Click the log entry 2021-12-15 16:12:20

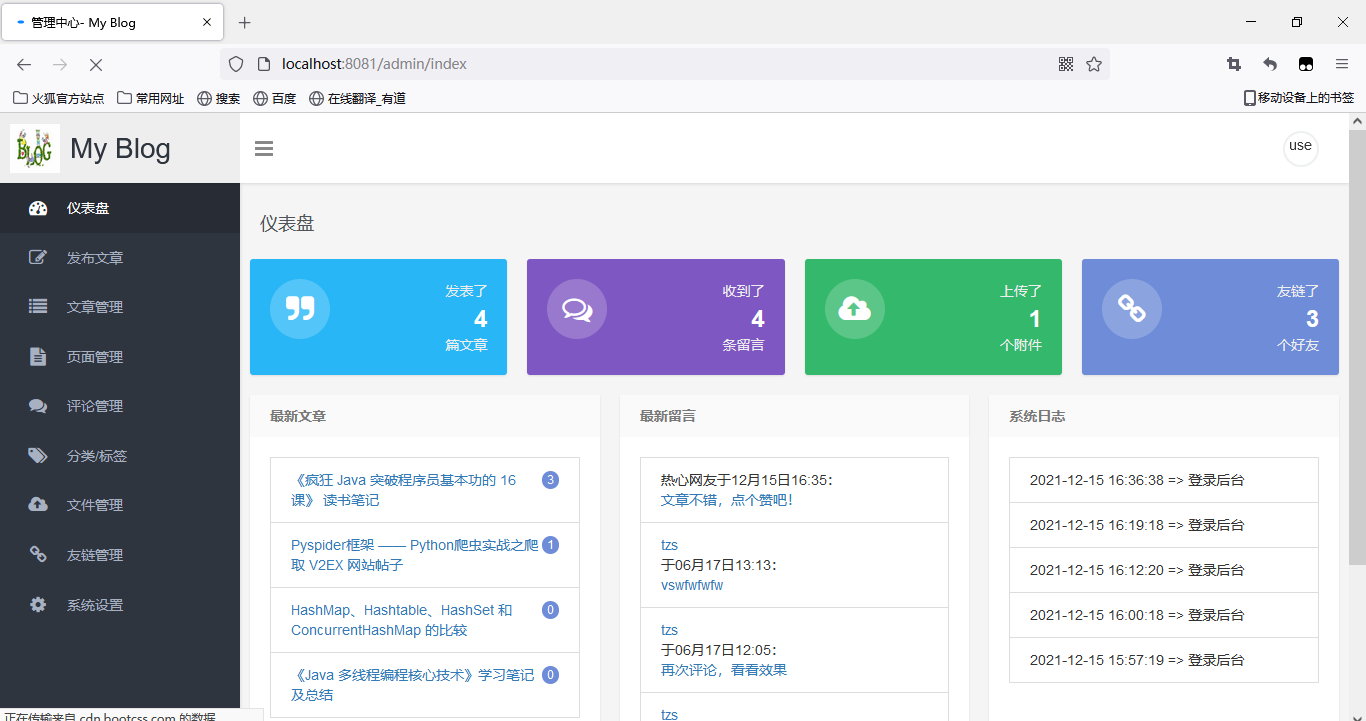pyautogui.click(x=1164, y=570)
